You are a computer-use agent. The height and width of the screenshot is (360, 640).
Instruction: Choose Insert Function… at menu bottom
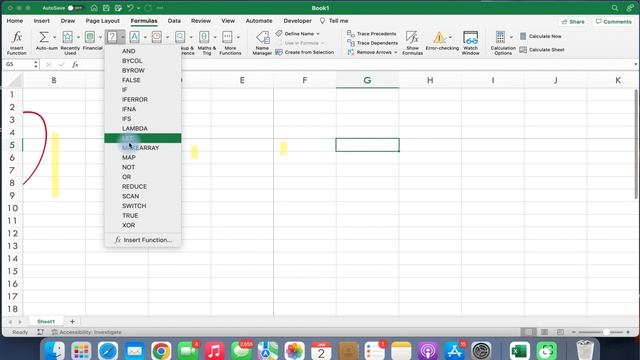pyautogui.click(x=142, y=240)
